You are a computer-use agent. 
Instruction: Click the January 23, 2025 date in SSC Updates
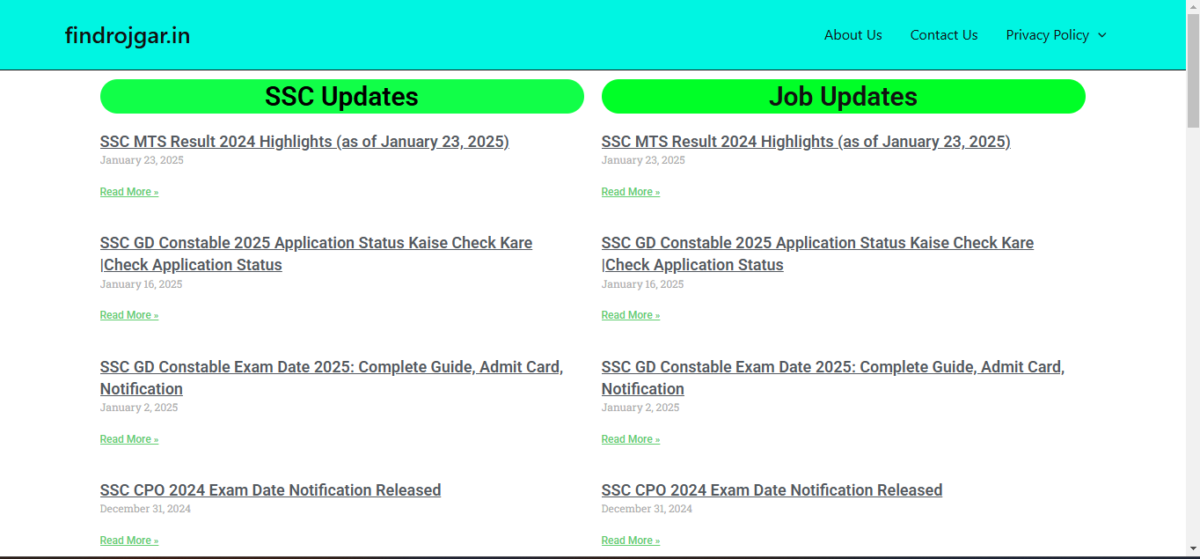(142, 160)
